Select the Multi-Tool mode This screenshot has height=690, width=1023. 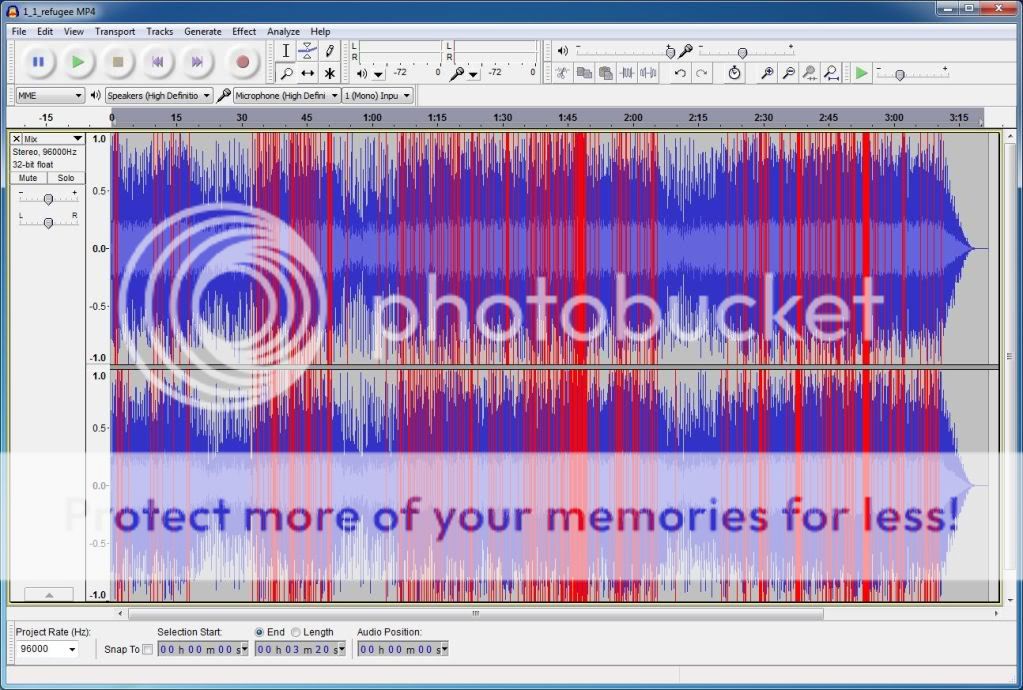point(328,73)
